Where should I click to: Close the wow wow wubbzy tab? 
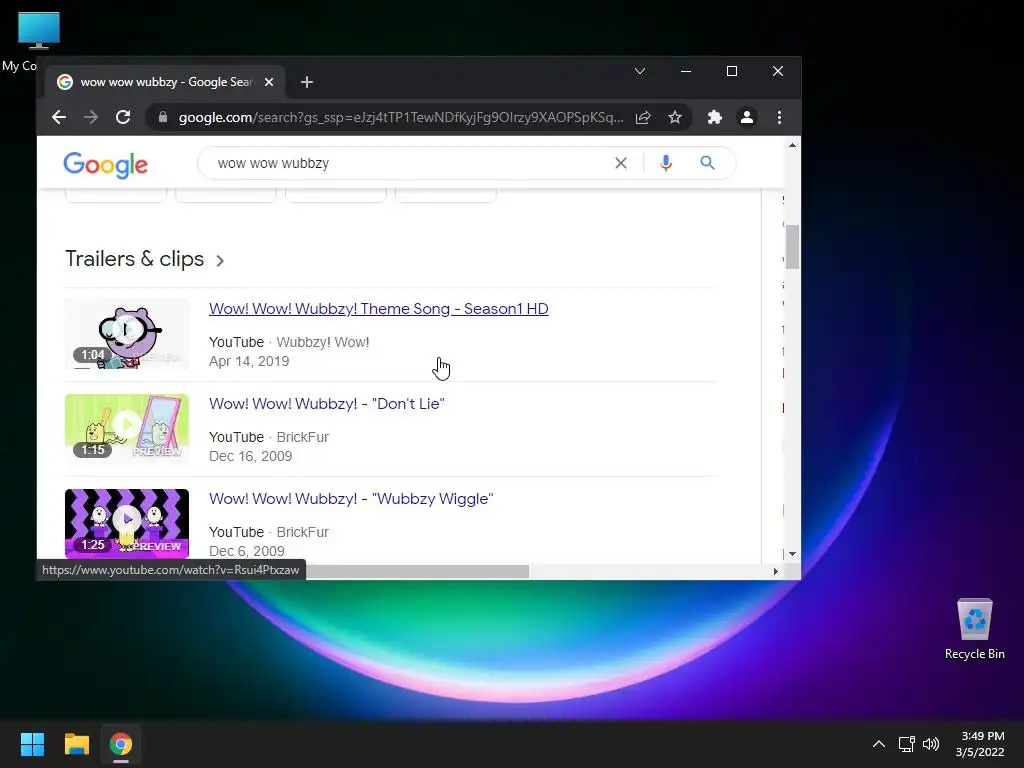point(269,82)
